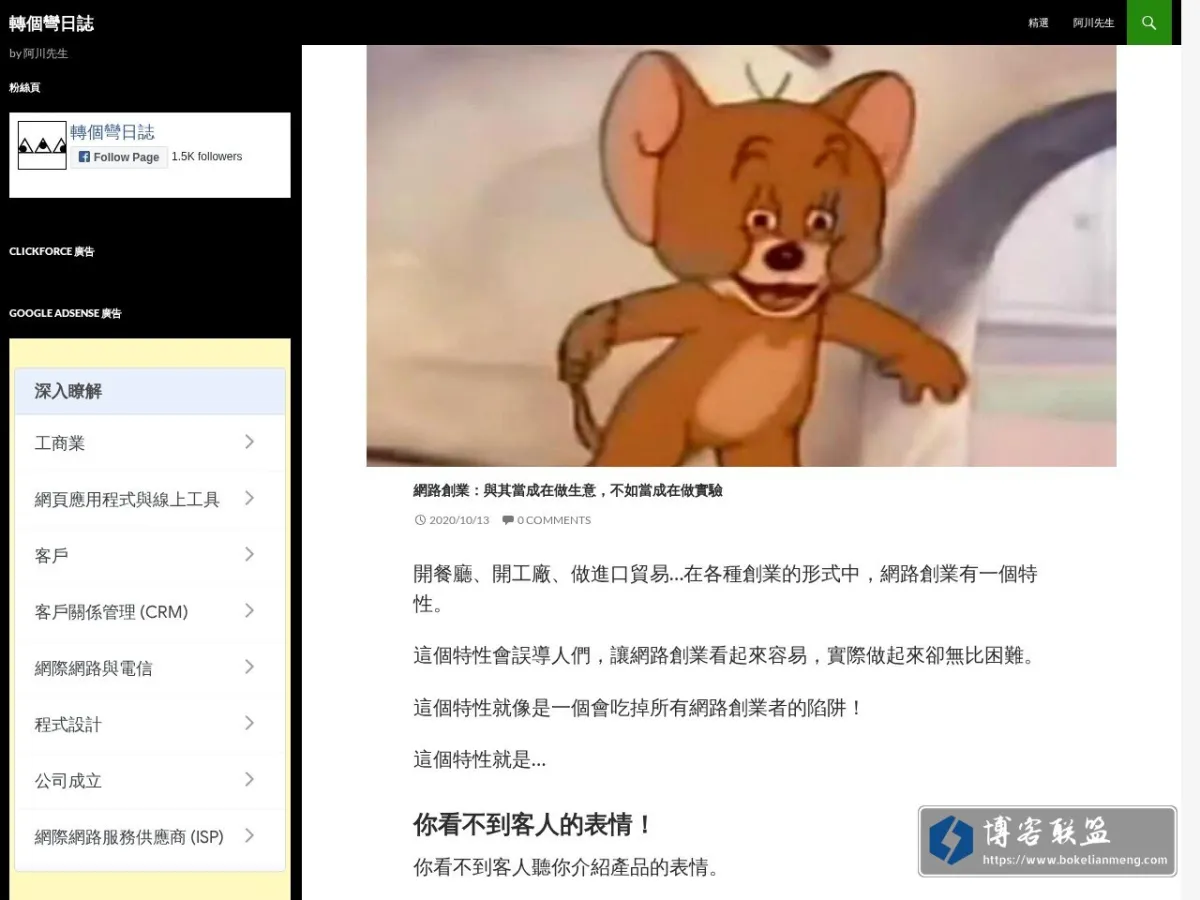Expand the 網際網路服務供應商 (ISP) chevron
Screen dimensions: 1200x900
[x=249, y=835]
